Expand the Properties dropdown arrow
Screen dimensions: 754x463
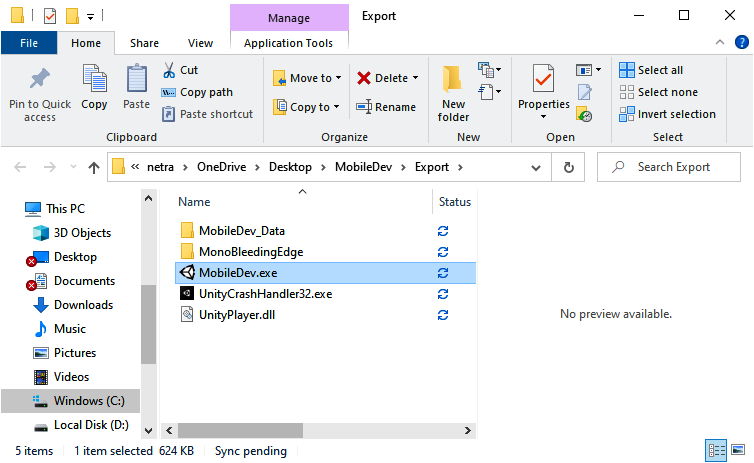543,117
